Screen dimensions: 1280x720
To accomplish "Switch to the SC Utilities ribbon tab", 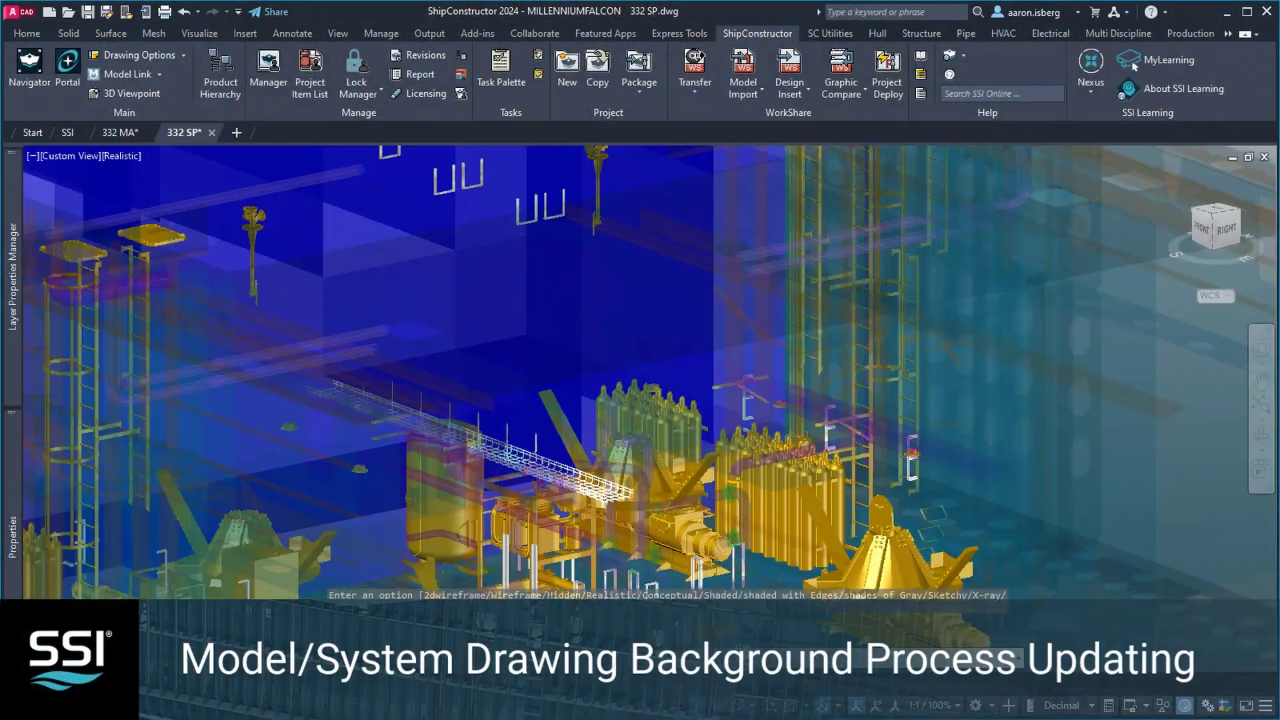I will pos(830,33).
